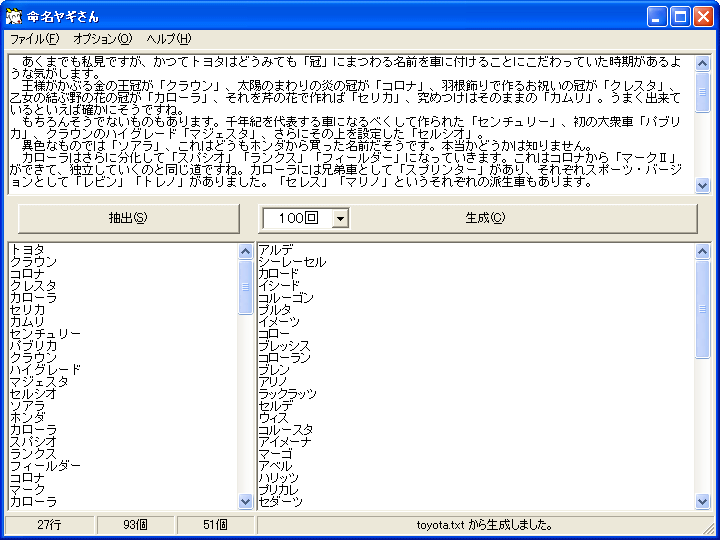Screen dimensions: 720x540
Task: Select ハイグレード in the extracted list
Action: (x=45, y=370)
